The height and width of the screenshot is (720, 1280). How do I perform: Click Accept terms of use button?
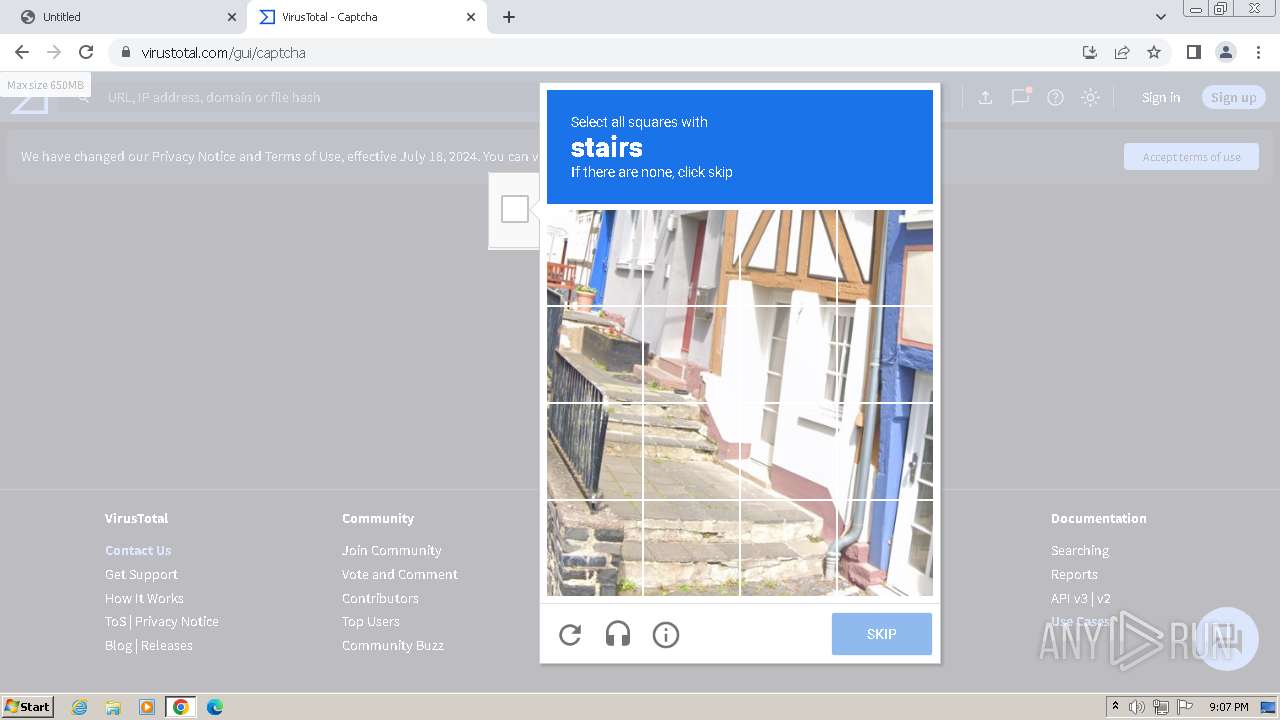coord(1191,157)
